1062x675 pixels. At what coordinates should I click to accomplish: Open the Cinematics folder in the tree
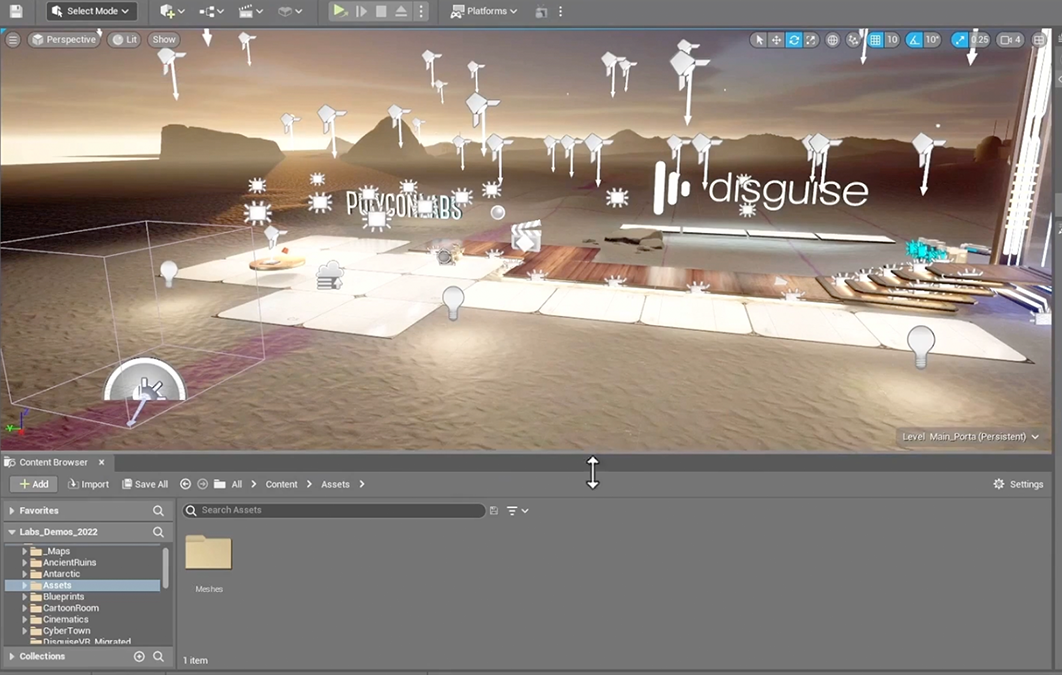[x=66, y=619]
